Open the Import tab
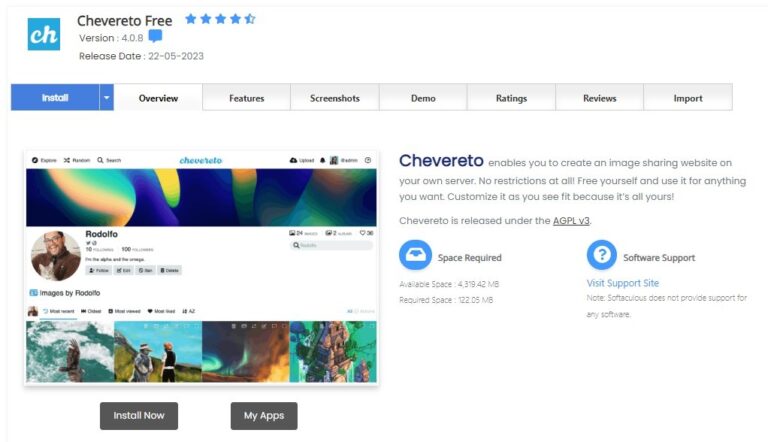The height and width of the screenshot is (442, 768). tap(688, 98)
